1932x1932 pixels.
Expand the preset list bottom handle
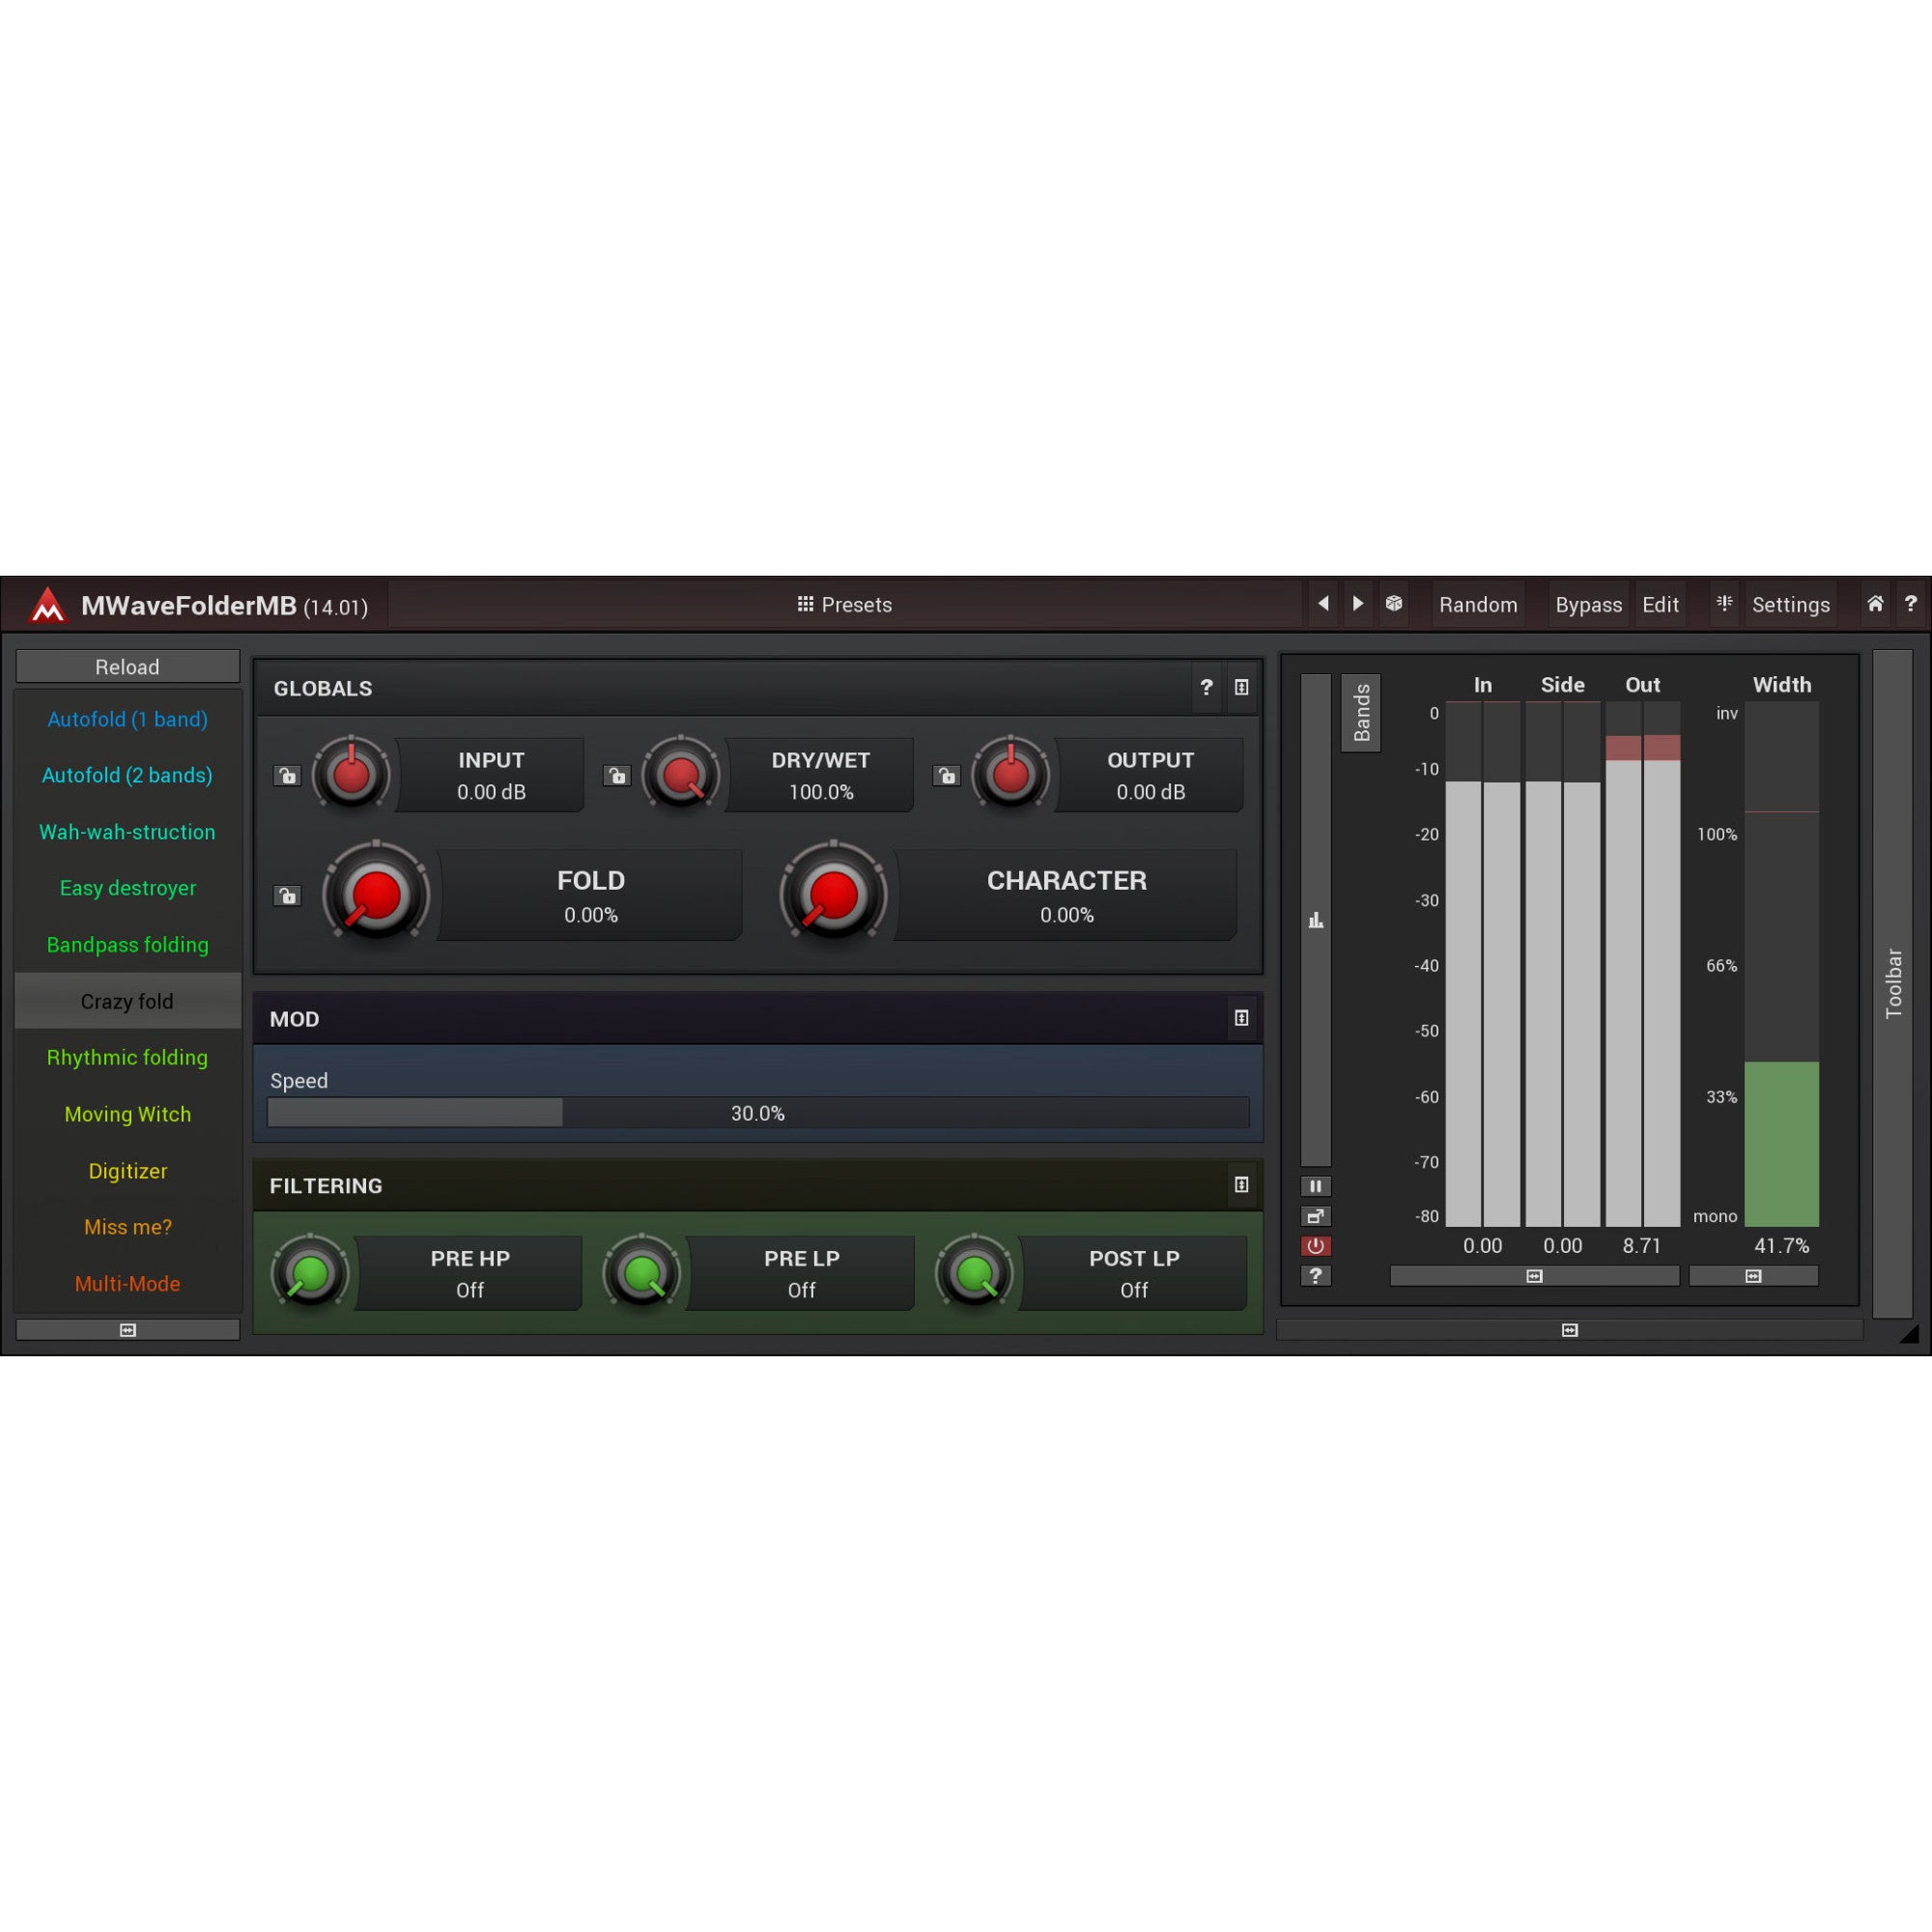127,1330
